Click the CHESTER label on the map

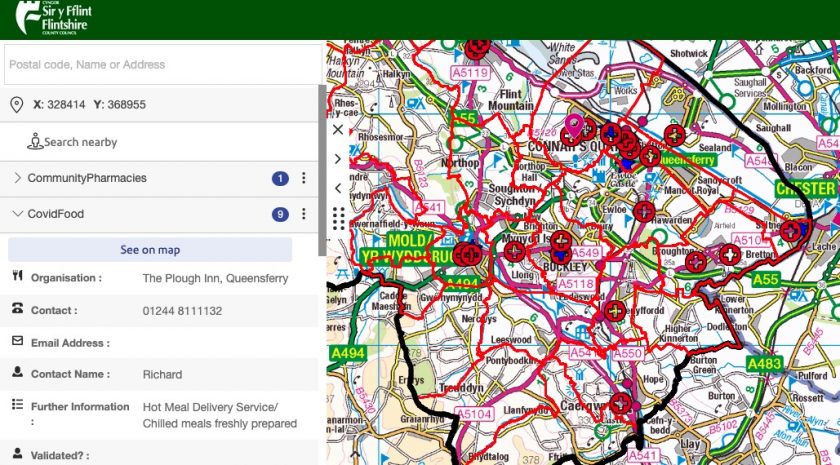(x=806, y=189)
